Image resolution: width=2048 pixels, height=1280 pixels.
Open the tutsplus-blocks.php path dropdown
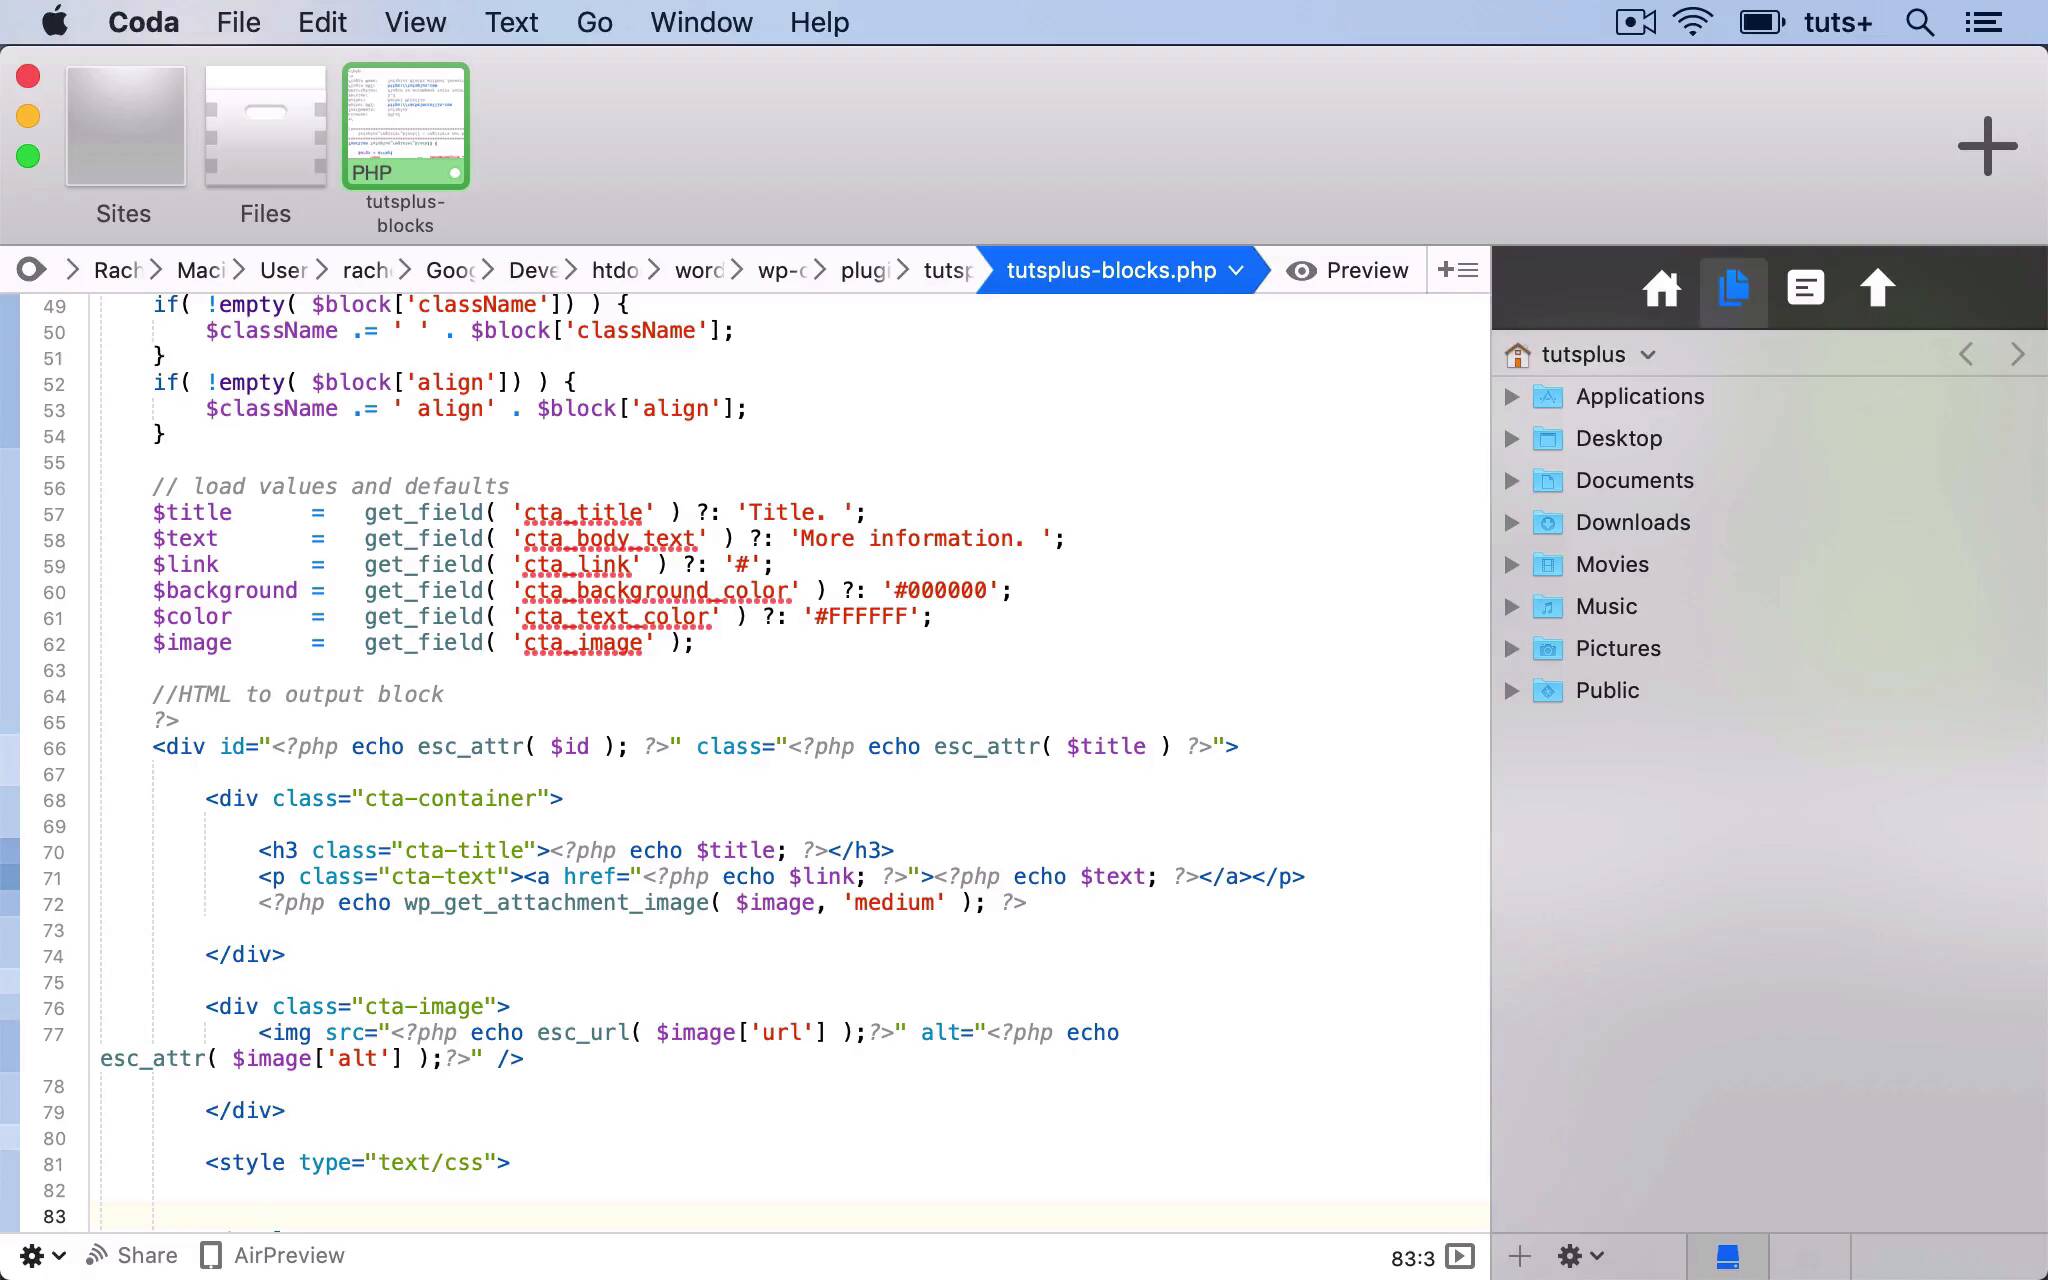(x=1236, y=270)
